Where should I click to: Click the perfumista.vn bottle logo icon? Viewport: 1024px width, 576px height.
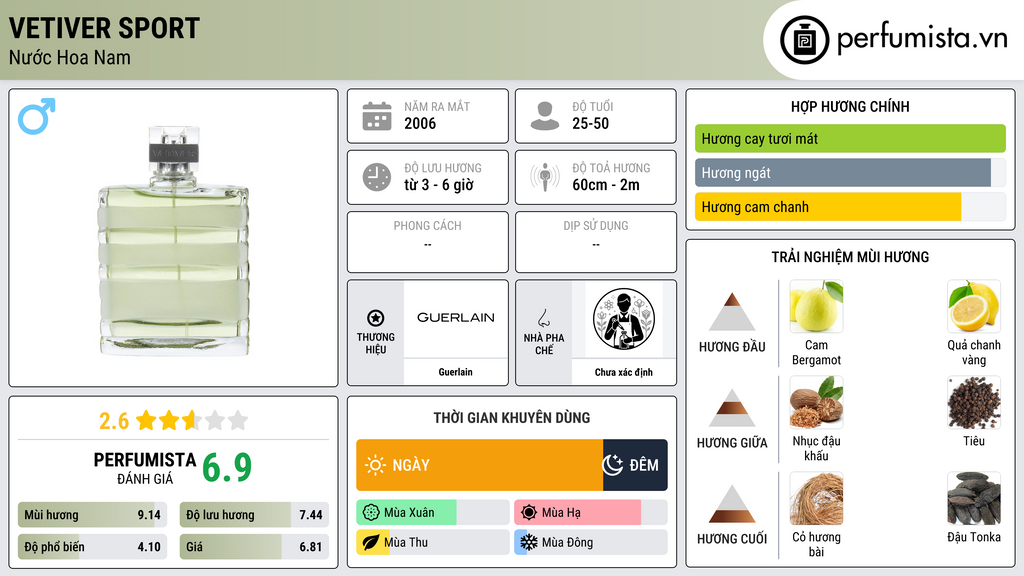pyautogui.click(x=804, y=40)
